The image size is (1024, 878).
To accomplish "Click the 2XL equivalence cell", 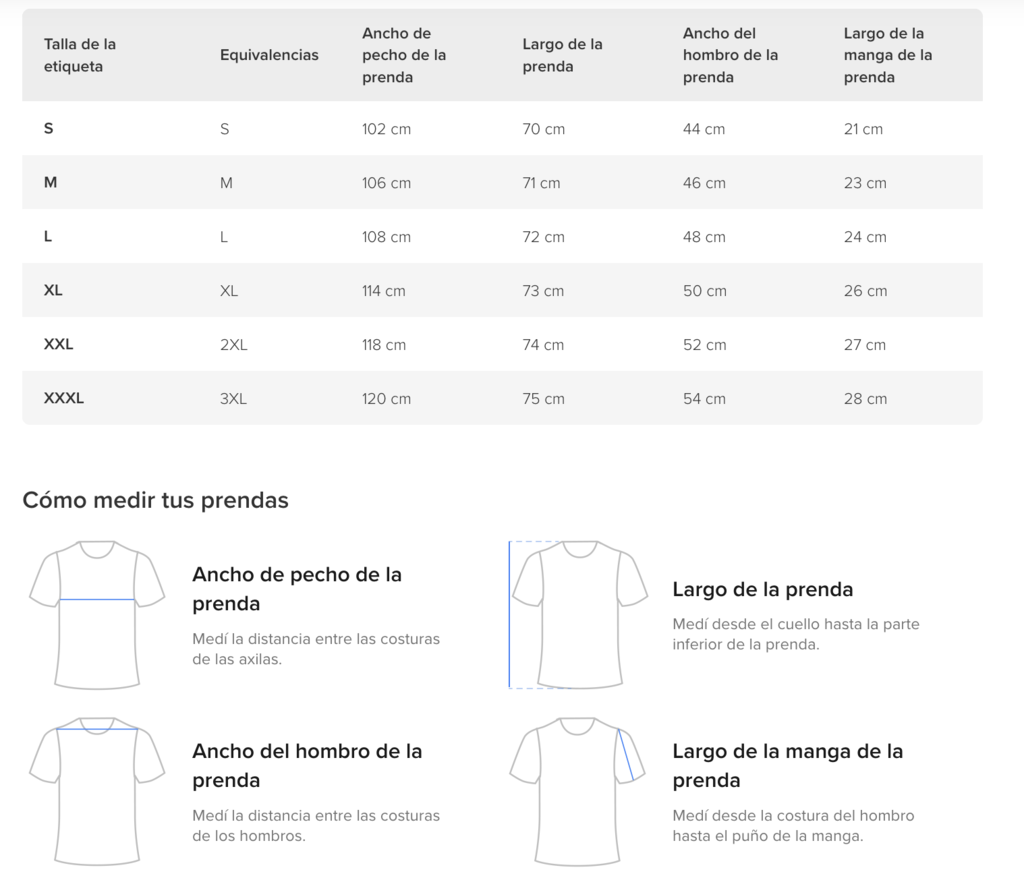I will pos(233,344).
